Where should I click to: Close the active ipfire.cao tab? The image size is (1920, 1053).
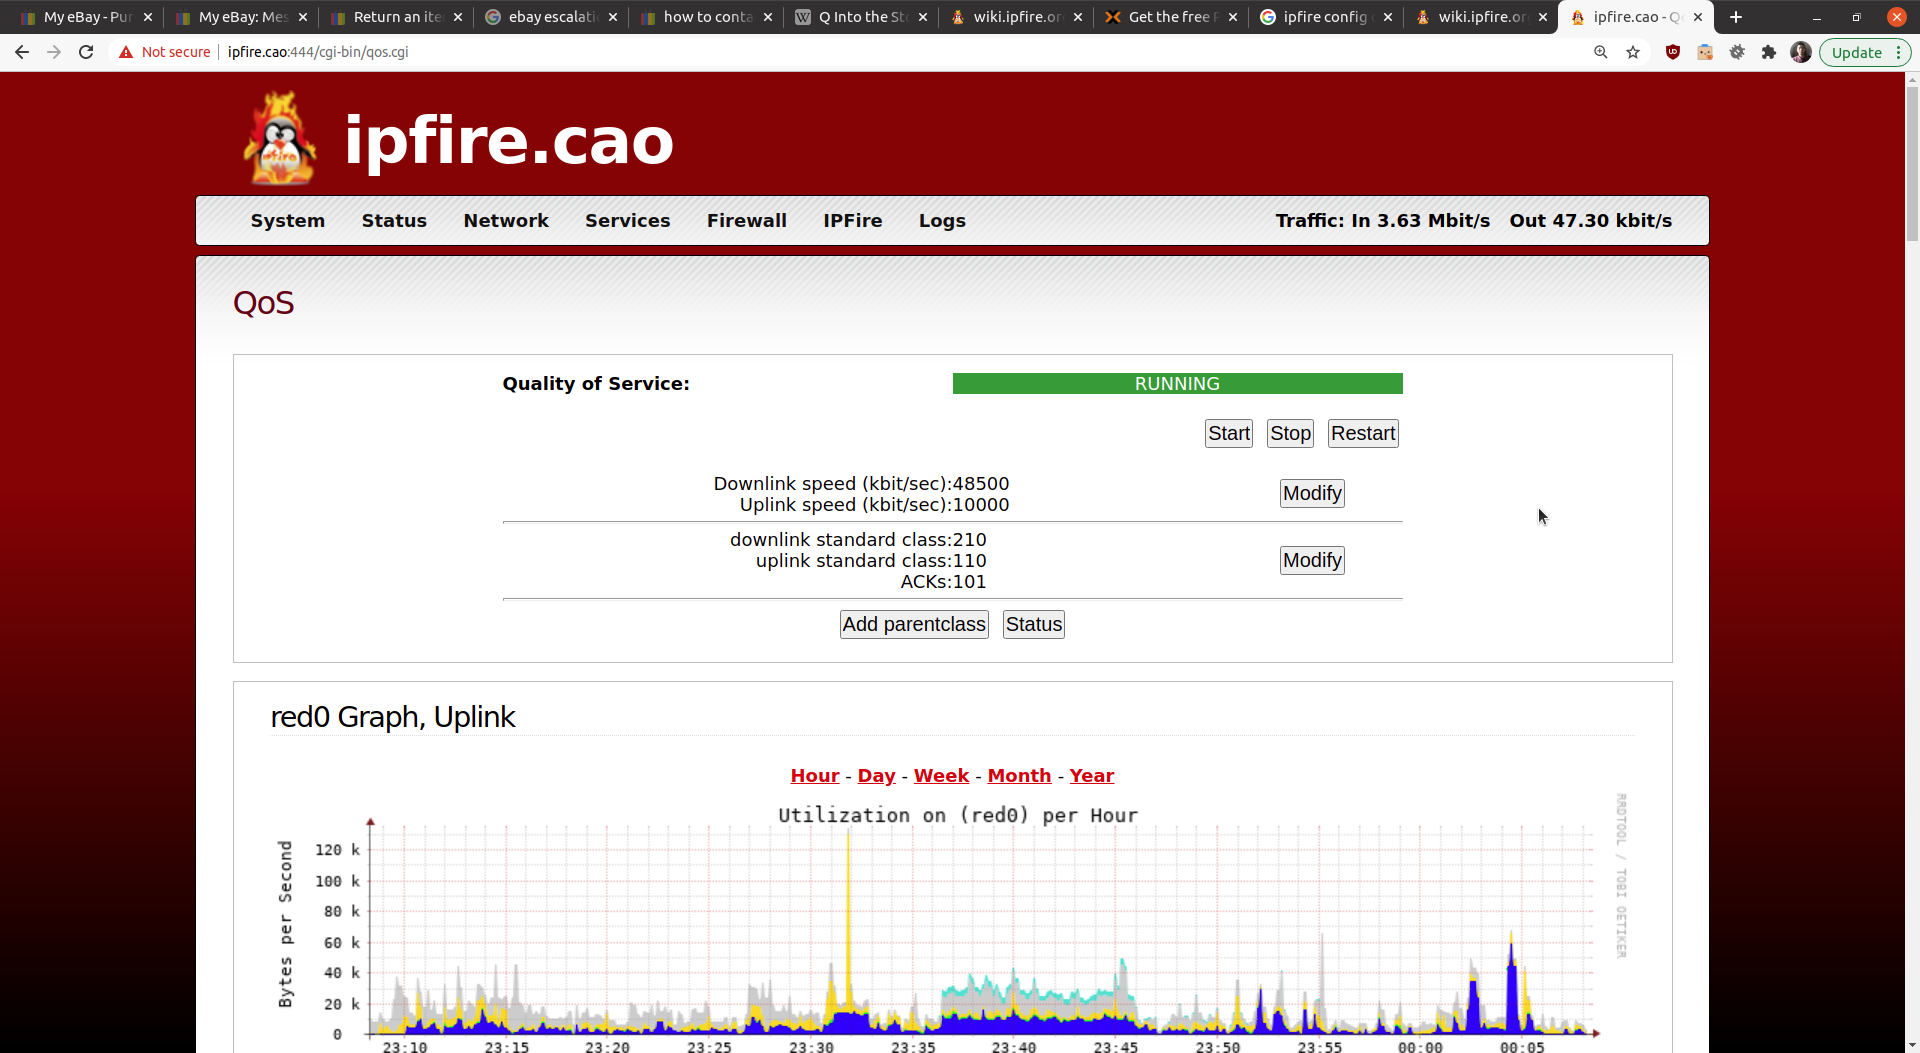(x=1698, y=17)
